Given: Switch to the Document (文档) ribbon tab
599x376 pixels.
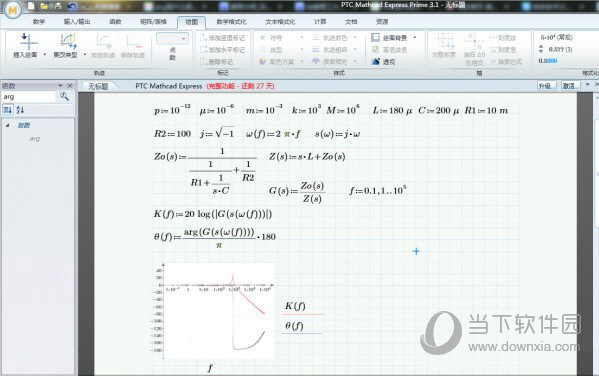Looking at the screenshot, I should (351, 22).
